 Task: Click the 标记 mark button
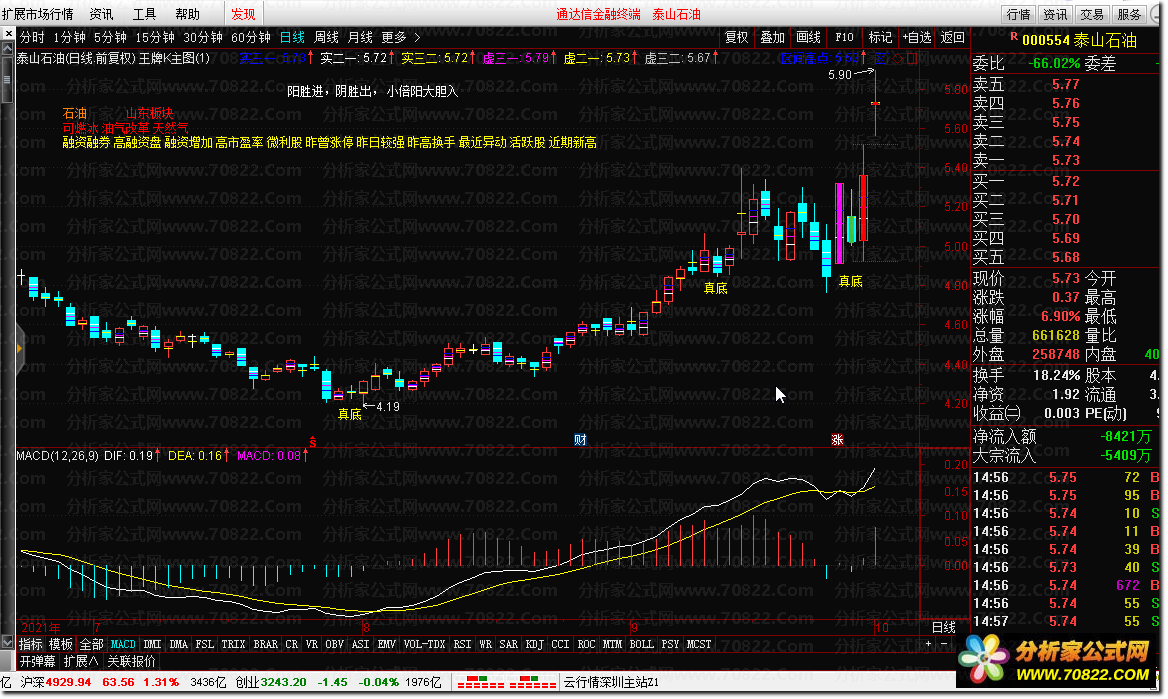coord(880,37)
